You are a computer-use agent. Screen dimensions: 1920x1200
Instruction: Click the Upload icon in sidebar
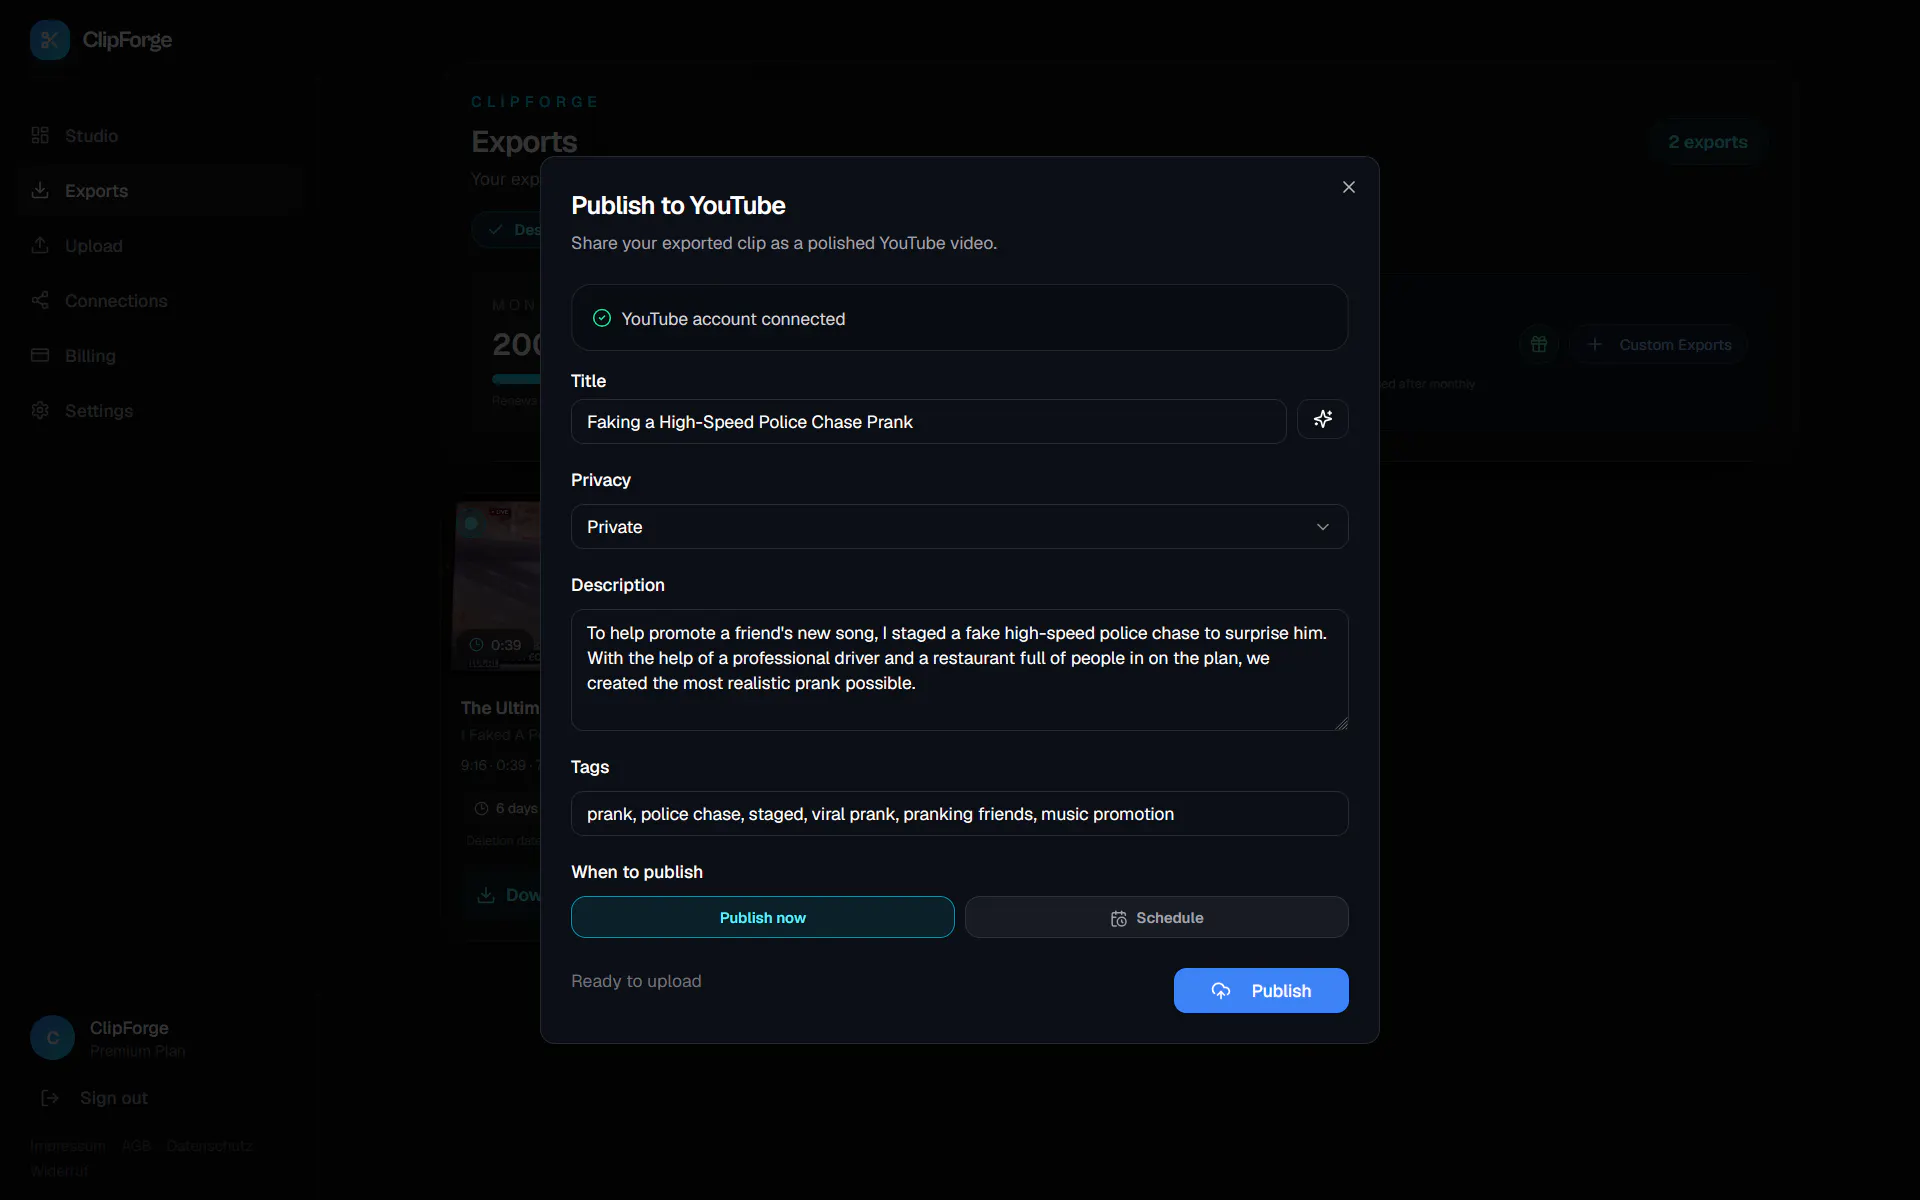[x=40, y=245]
